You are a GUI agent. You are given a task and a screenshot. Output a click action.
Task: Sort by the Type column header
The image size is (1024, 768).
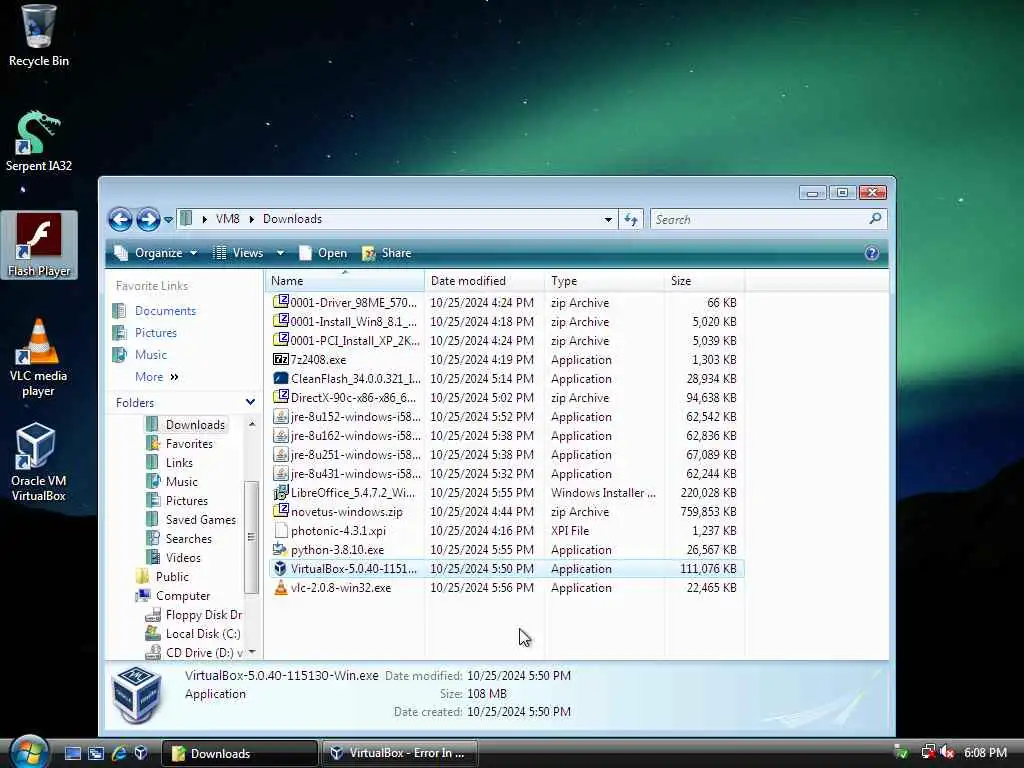point(605,281)
